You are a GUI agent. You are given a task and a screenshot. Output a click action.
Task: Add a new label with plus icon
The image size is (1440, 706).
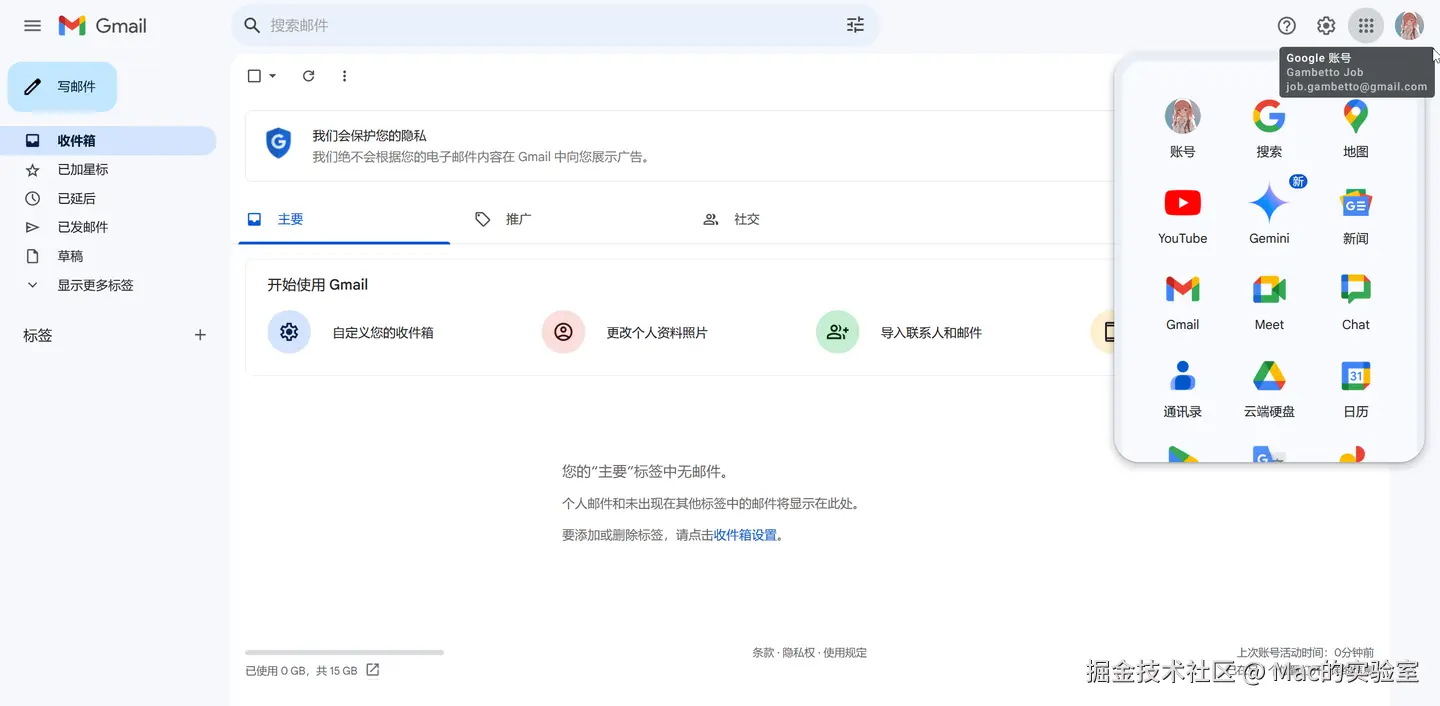(200, 335)
